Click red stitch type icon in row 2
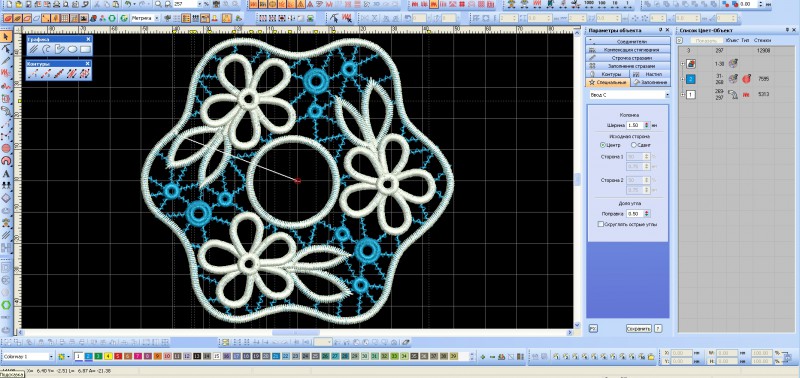The image size is (800, 378). pos(745,79)
